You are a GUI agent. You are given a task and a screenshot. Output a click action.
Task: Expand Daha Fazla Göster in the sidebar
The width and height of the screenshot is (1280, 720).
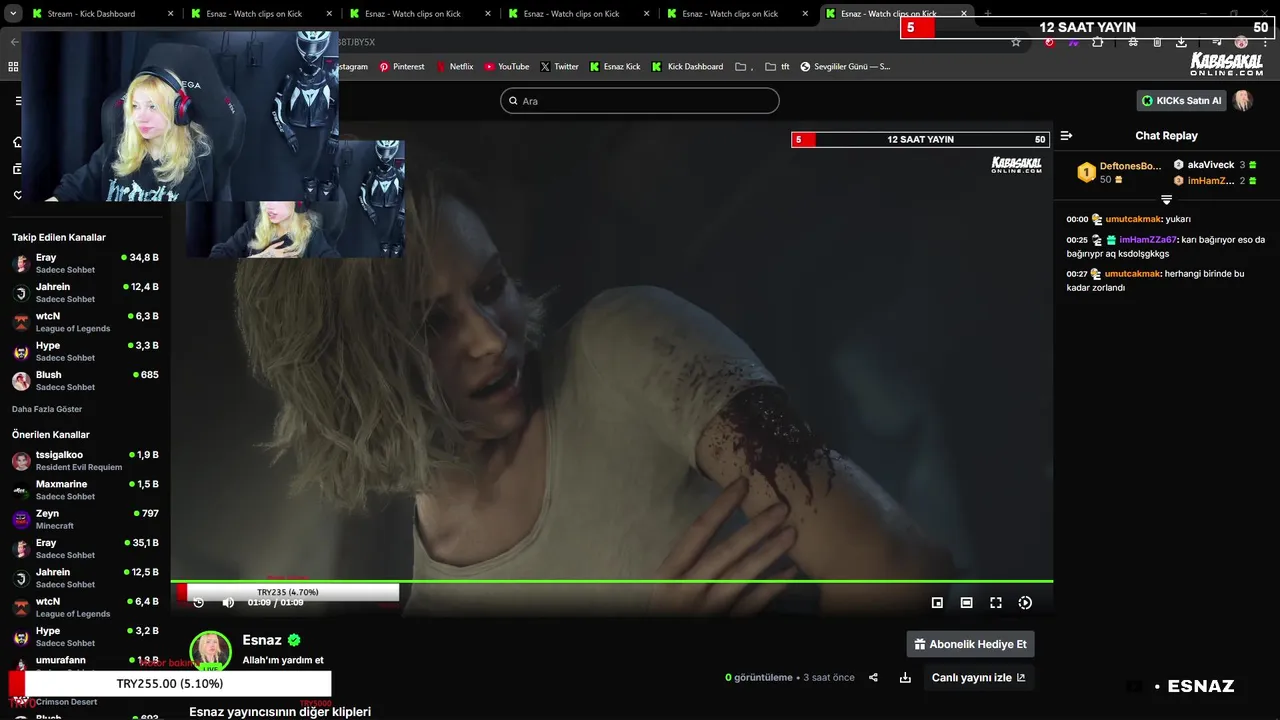47,409
